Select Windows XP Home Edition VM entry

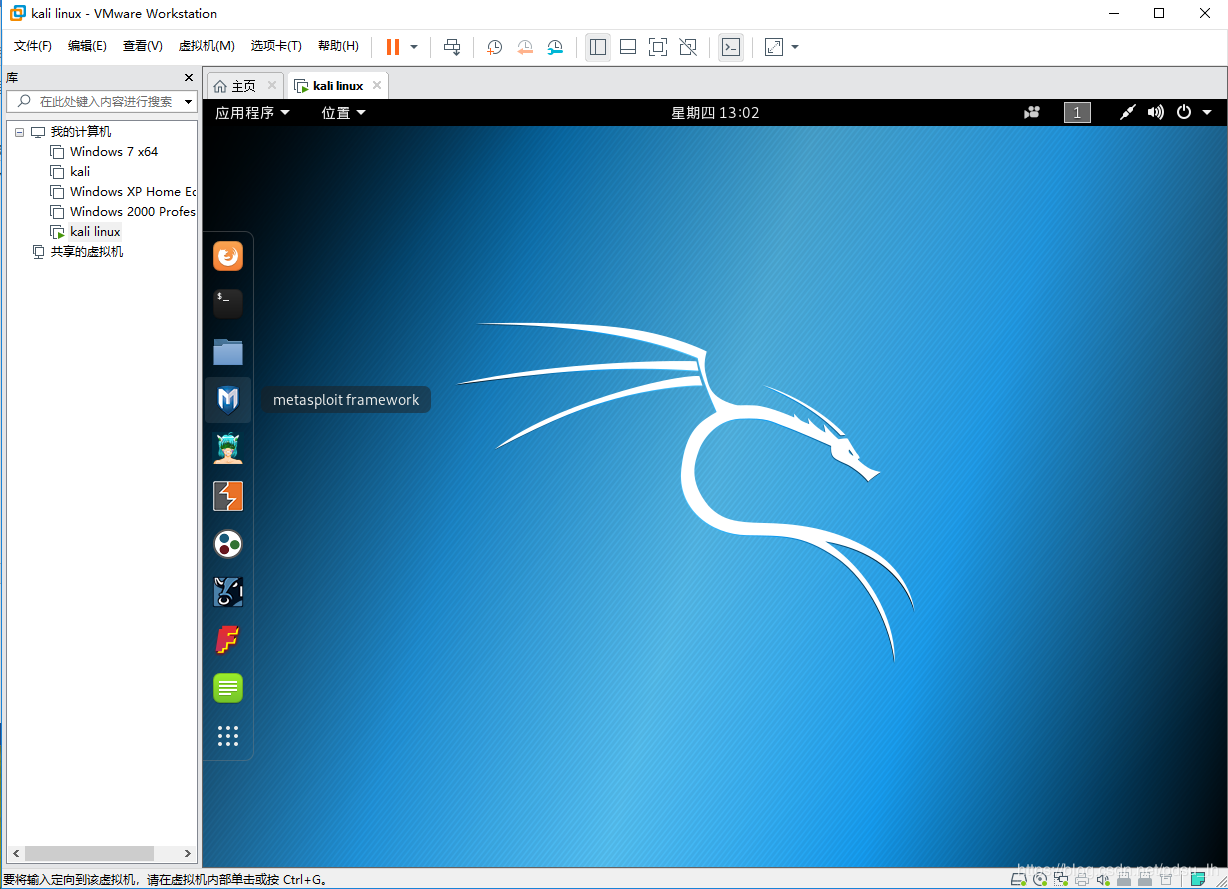133,192
